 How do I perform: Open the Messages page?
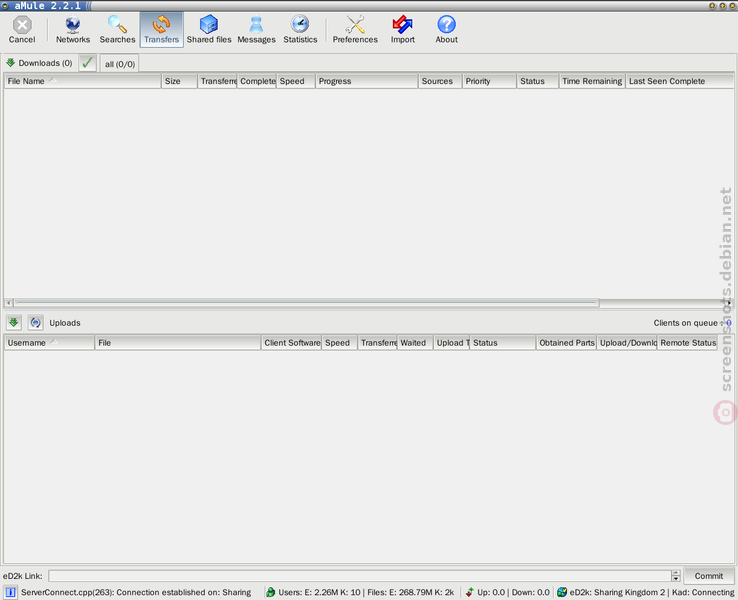coord(256,30)
